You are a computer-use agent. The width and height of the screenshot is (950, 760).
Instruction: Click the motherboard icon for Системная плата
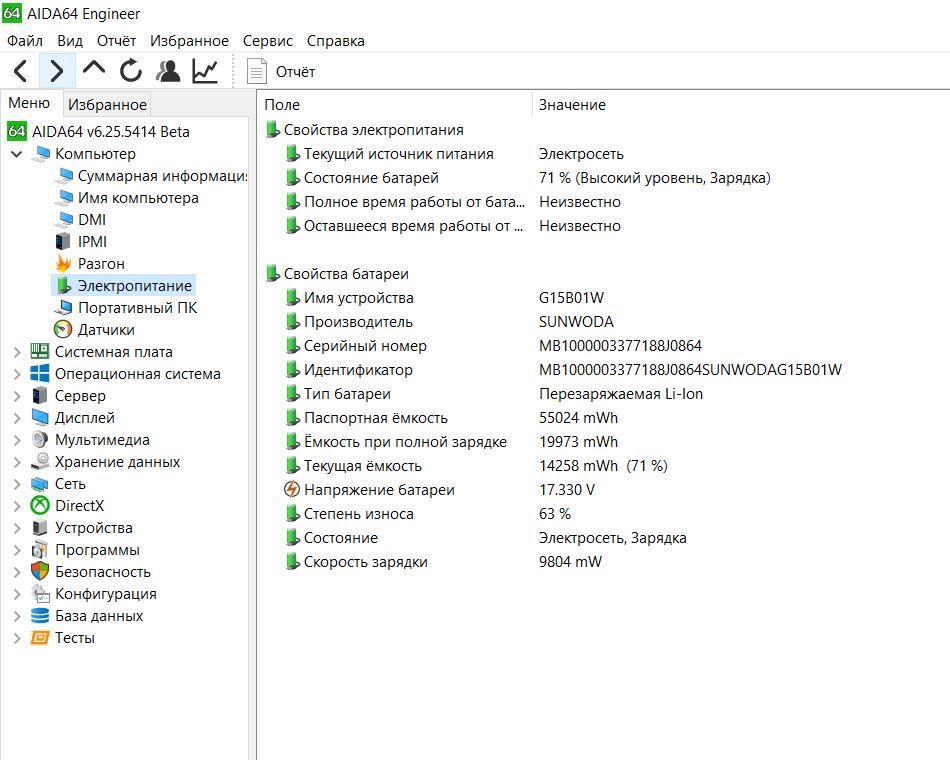39,352
